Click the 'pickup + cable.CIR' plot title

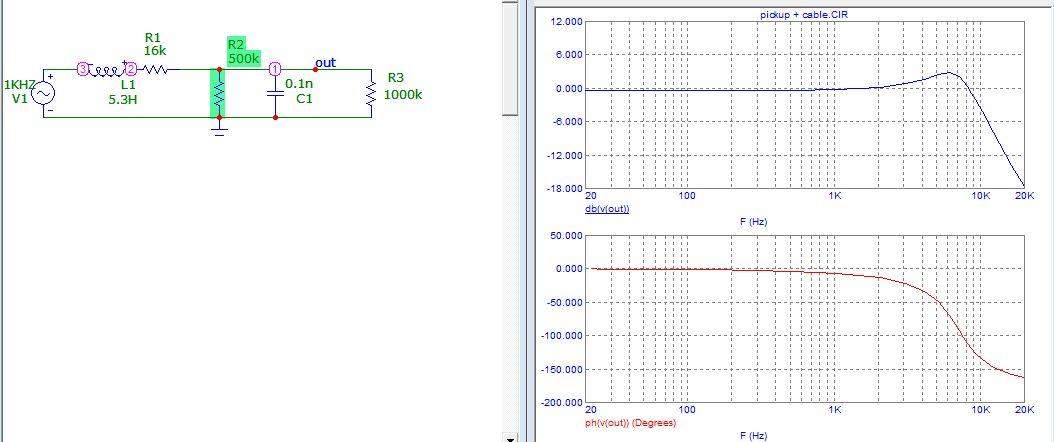tap(804, 13)
